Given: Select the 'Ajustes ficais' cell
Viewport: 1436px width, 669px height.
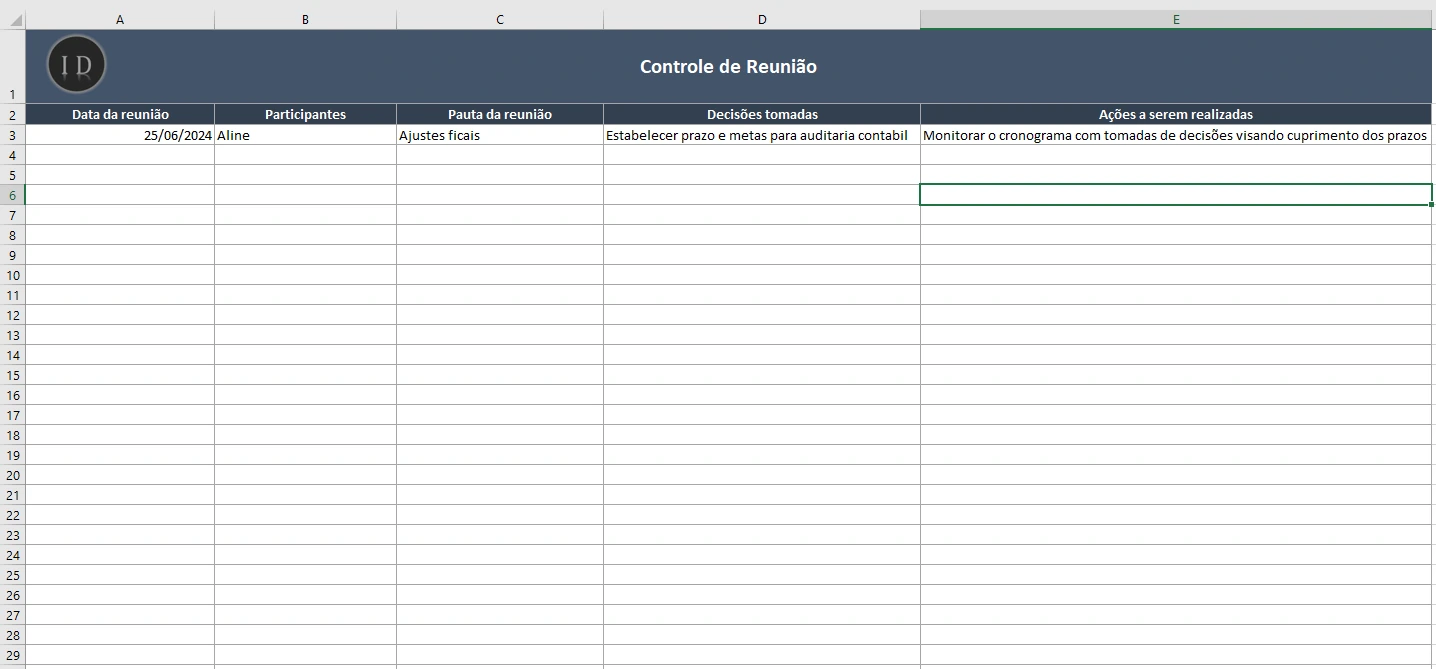Looking at the screenshot, I should tap(499, 135).
